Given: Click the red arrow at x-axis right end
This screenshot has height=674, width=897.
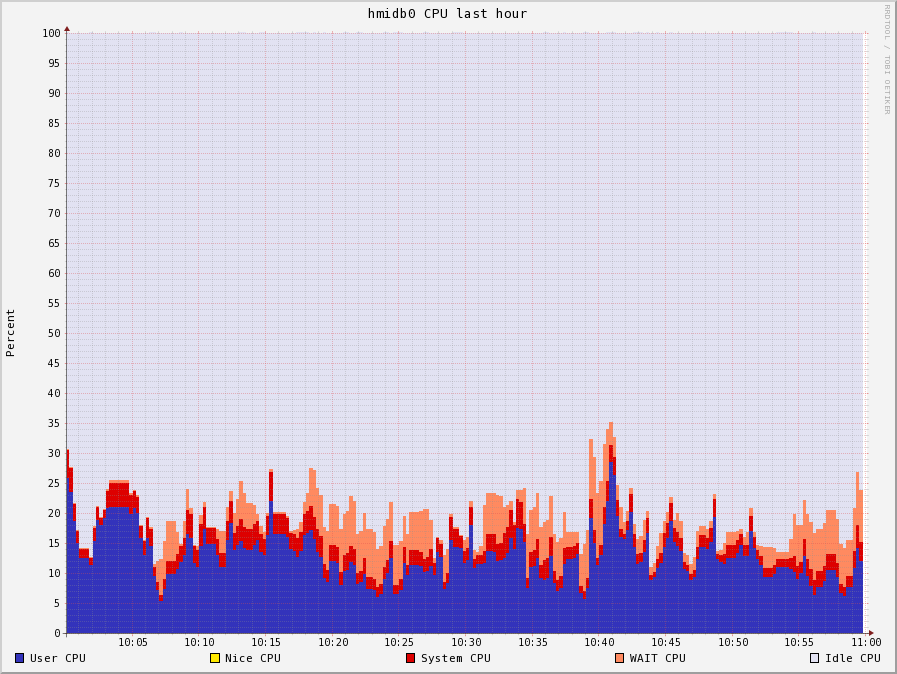Looking at the screenshot, I should pos(871,633).
